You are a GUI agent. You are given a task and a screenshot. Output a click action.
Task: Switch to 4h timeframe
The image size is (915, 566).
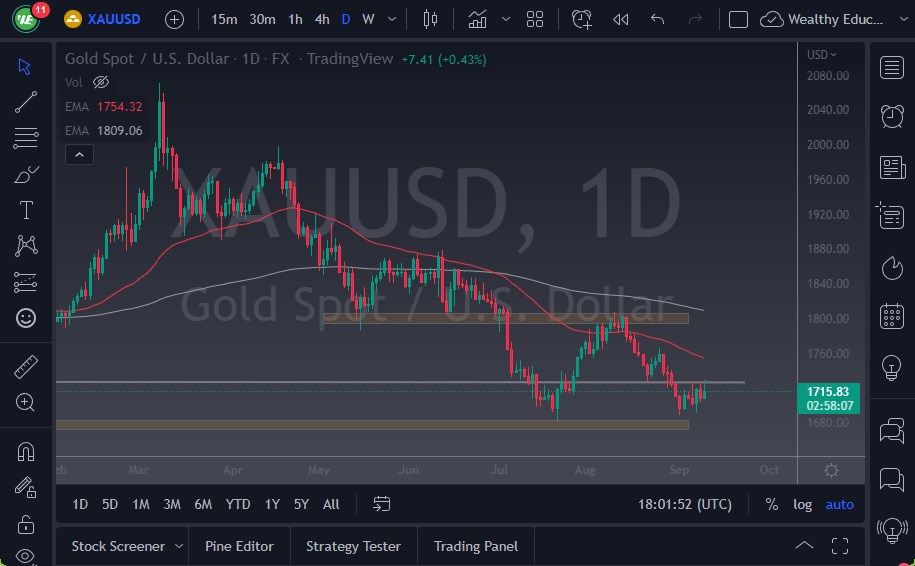(322, 19)
